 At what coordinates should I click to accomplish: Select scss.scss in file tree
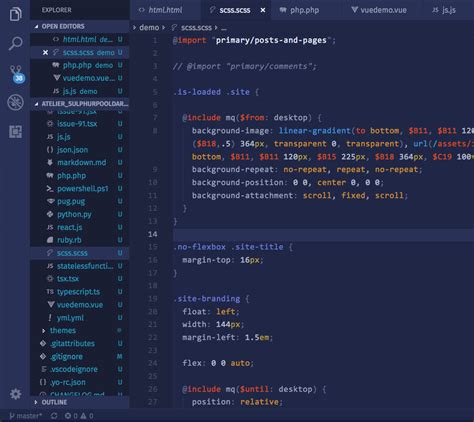click(x=80, y=253)
